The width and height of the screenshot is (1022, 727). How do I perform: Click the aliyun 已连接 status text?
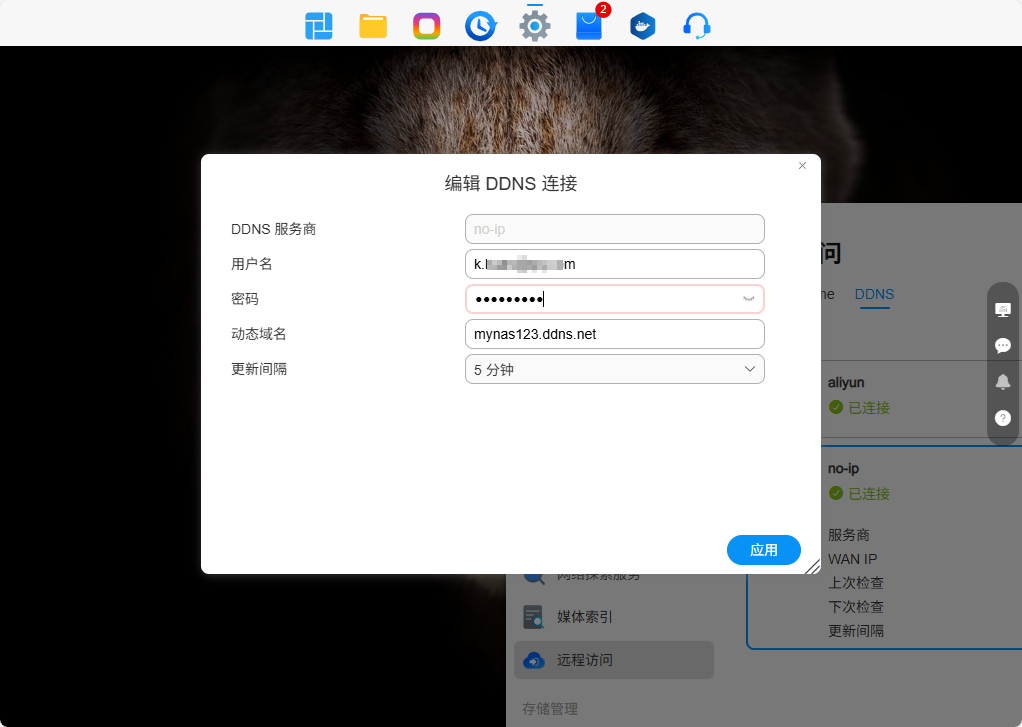869,408
